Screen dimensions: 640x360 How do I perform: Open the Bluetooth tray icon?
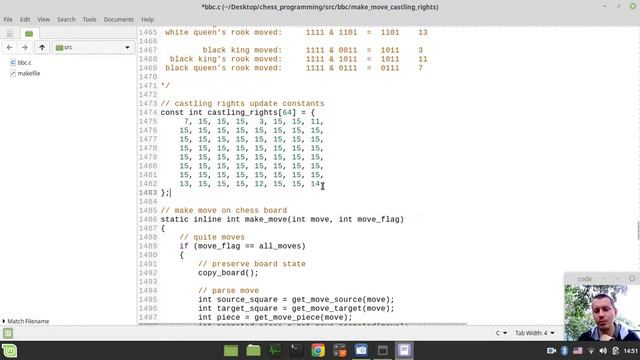point(564,351)
